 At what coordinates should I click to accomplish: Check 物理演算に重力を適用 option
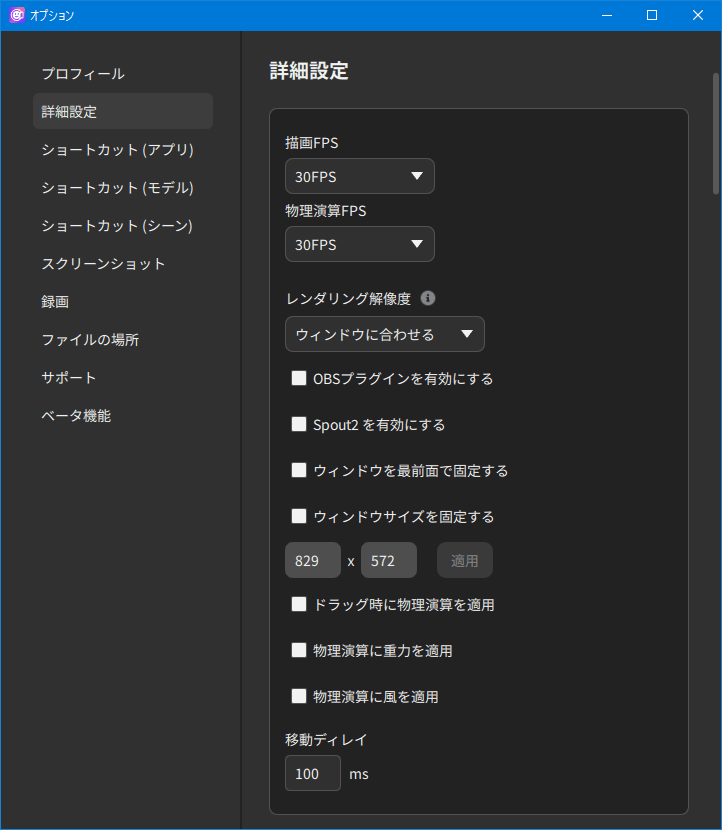pyautogui.click(x=298, y=650)
